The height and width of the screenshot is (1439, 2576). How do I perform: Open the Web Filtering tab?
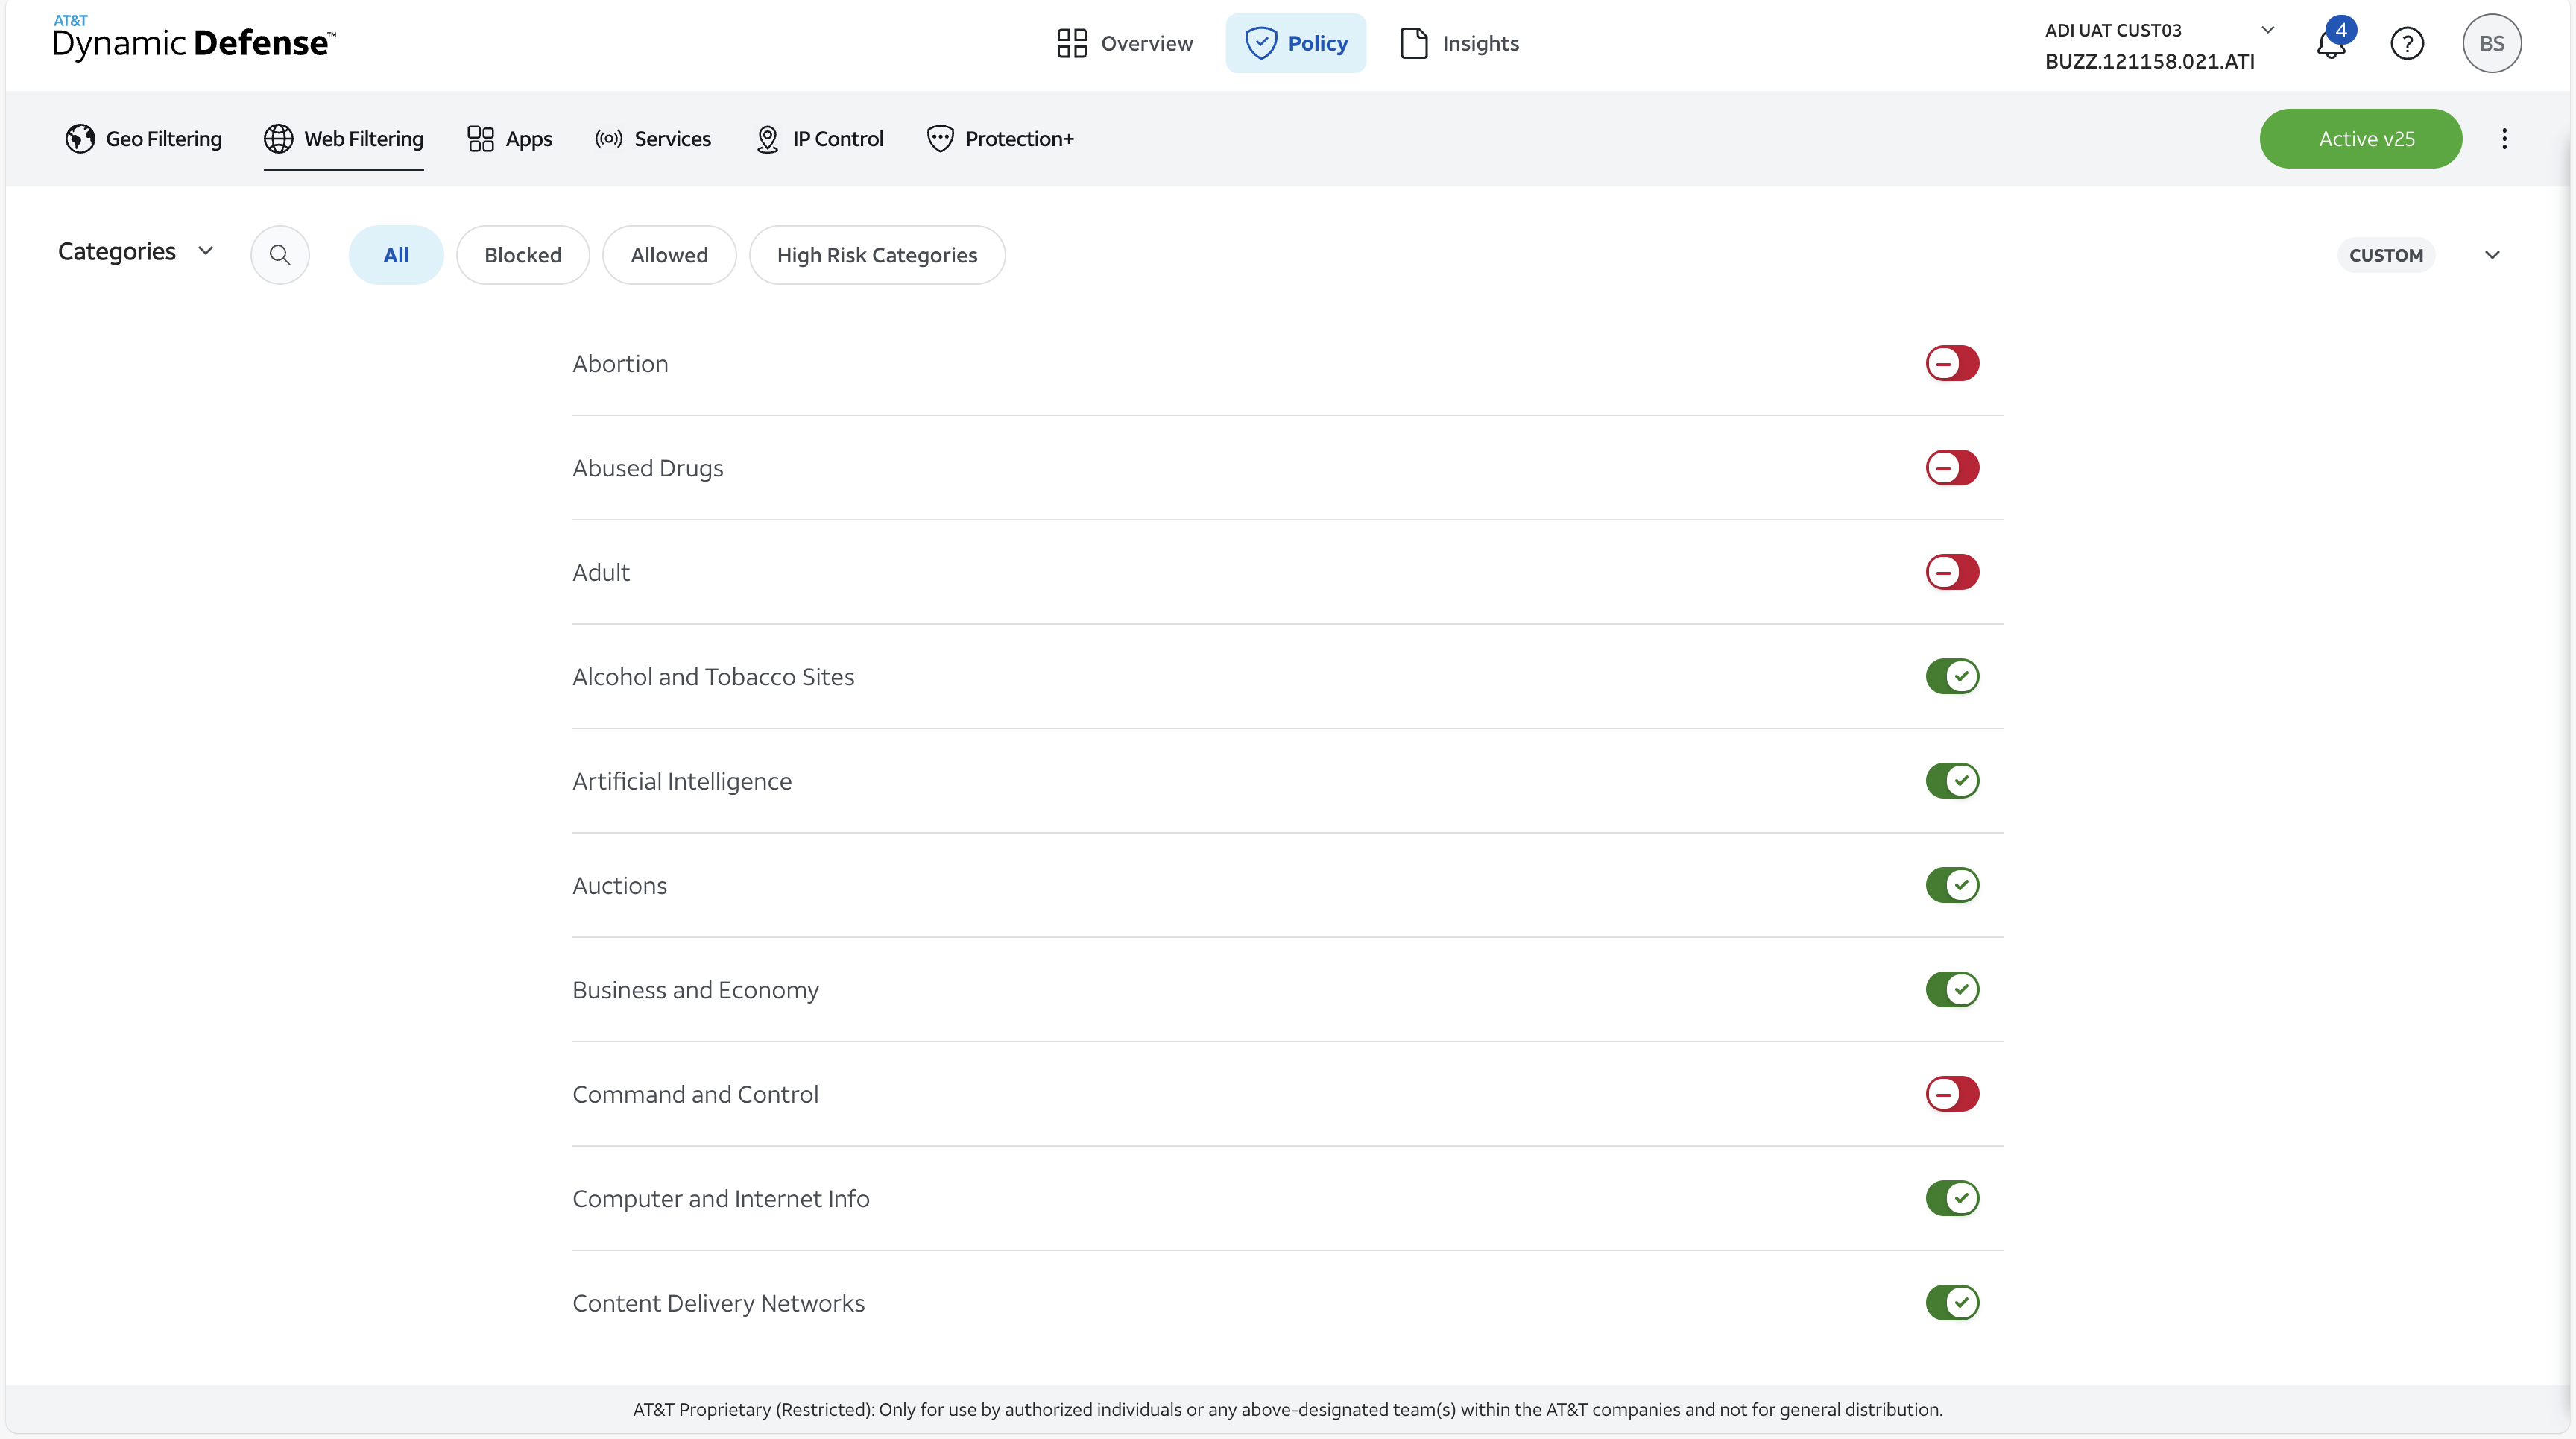[343, 139]
